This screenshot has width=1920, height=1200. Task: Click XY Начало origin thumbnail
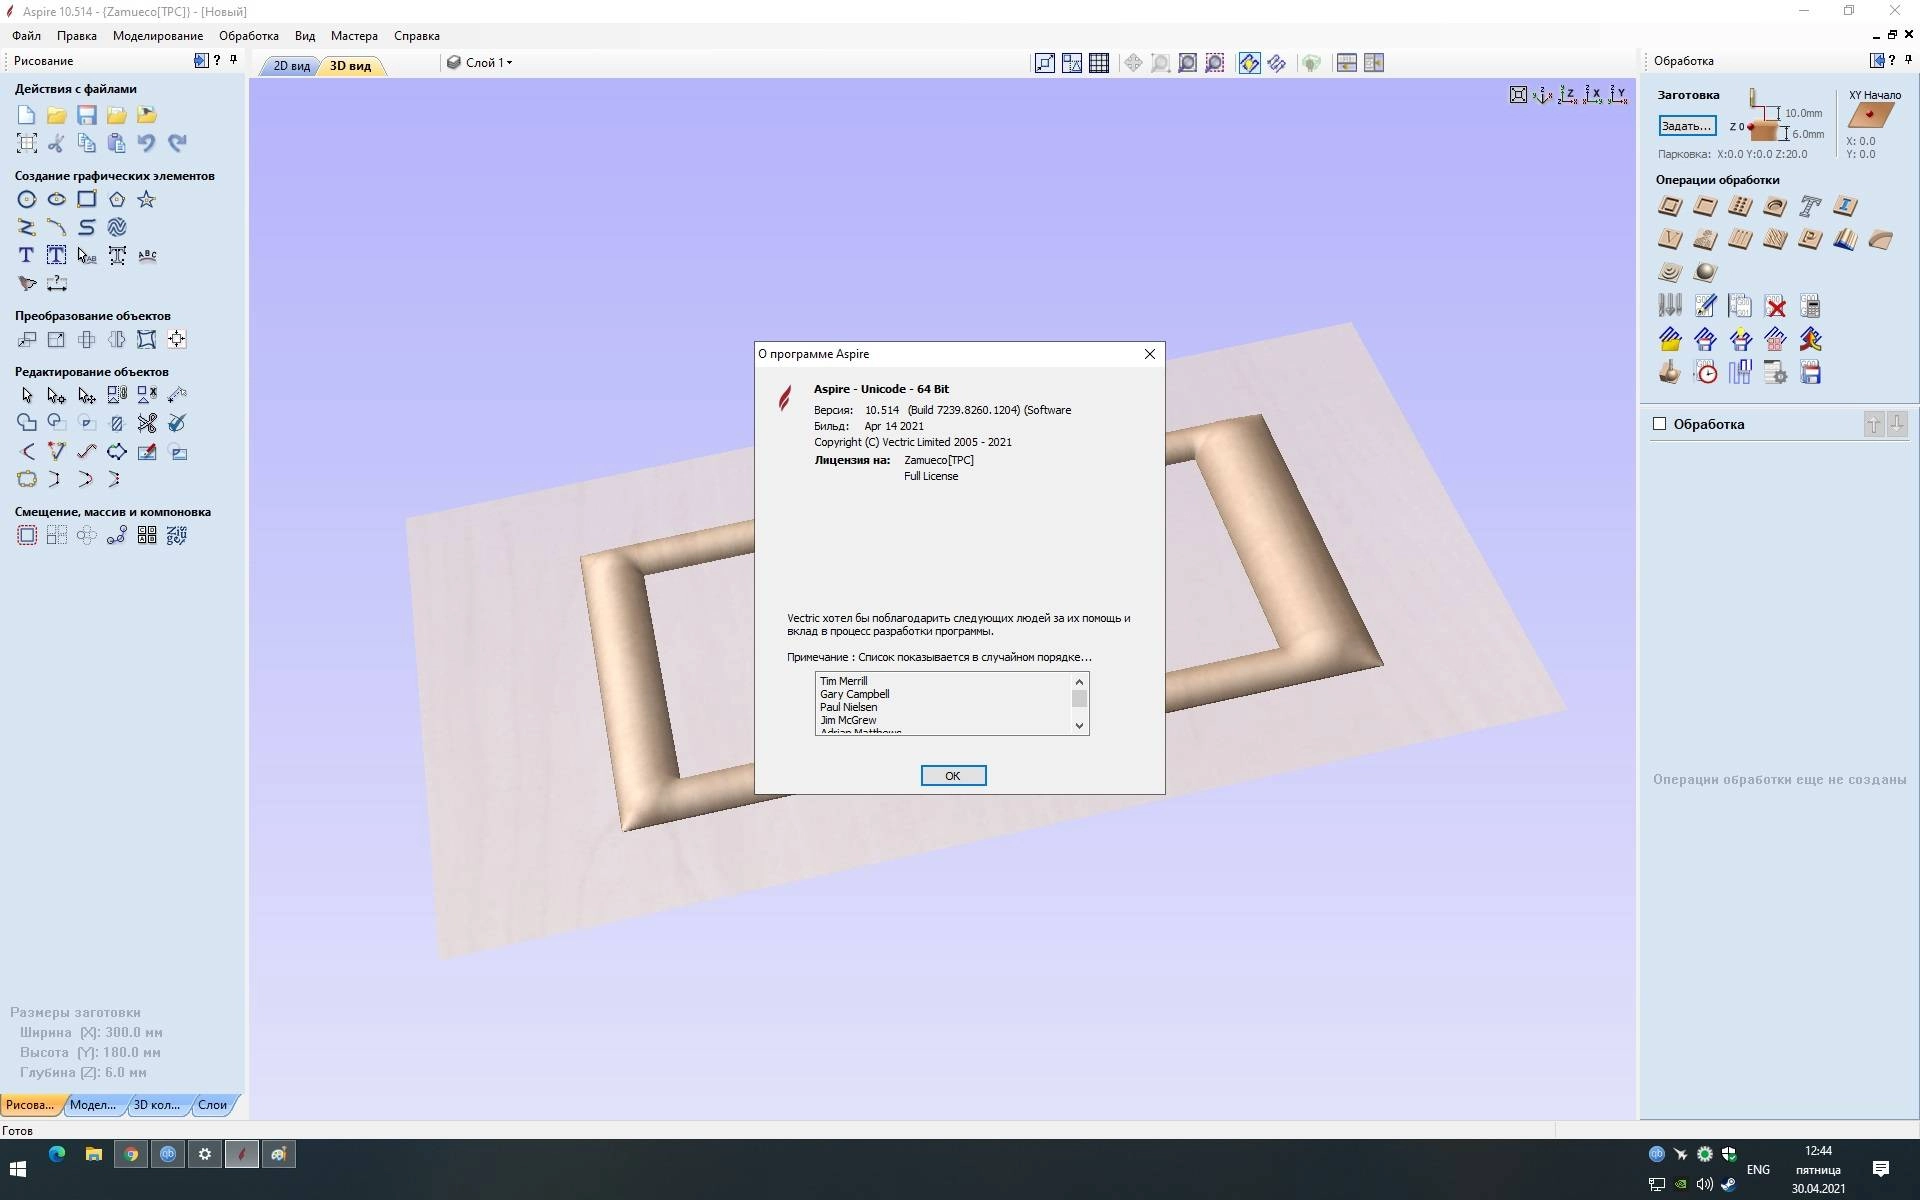1872,116
